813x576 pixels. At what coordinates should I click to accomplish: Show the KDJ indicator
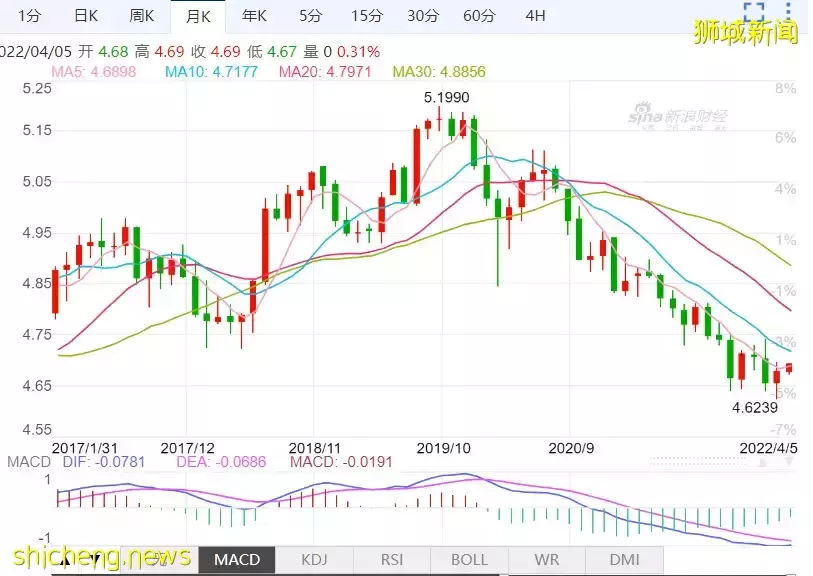[313, 560]
